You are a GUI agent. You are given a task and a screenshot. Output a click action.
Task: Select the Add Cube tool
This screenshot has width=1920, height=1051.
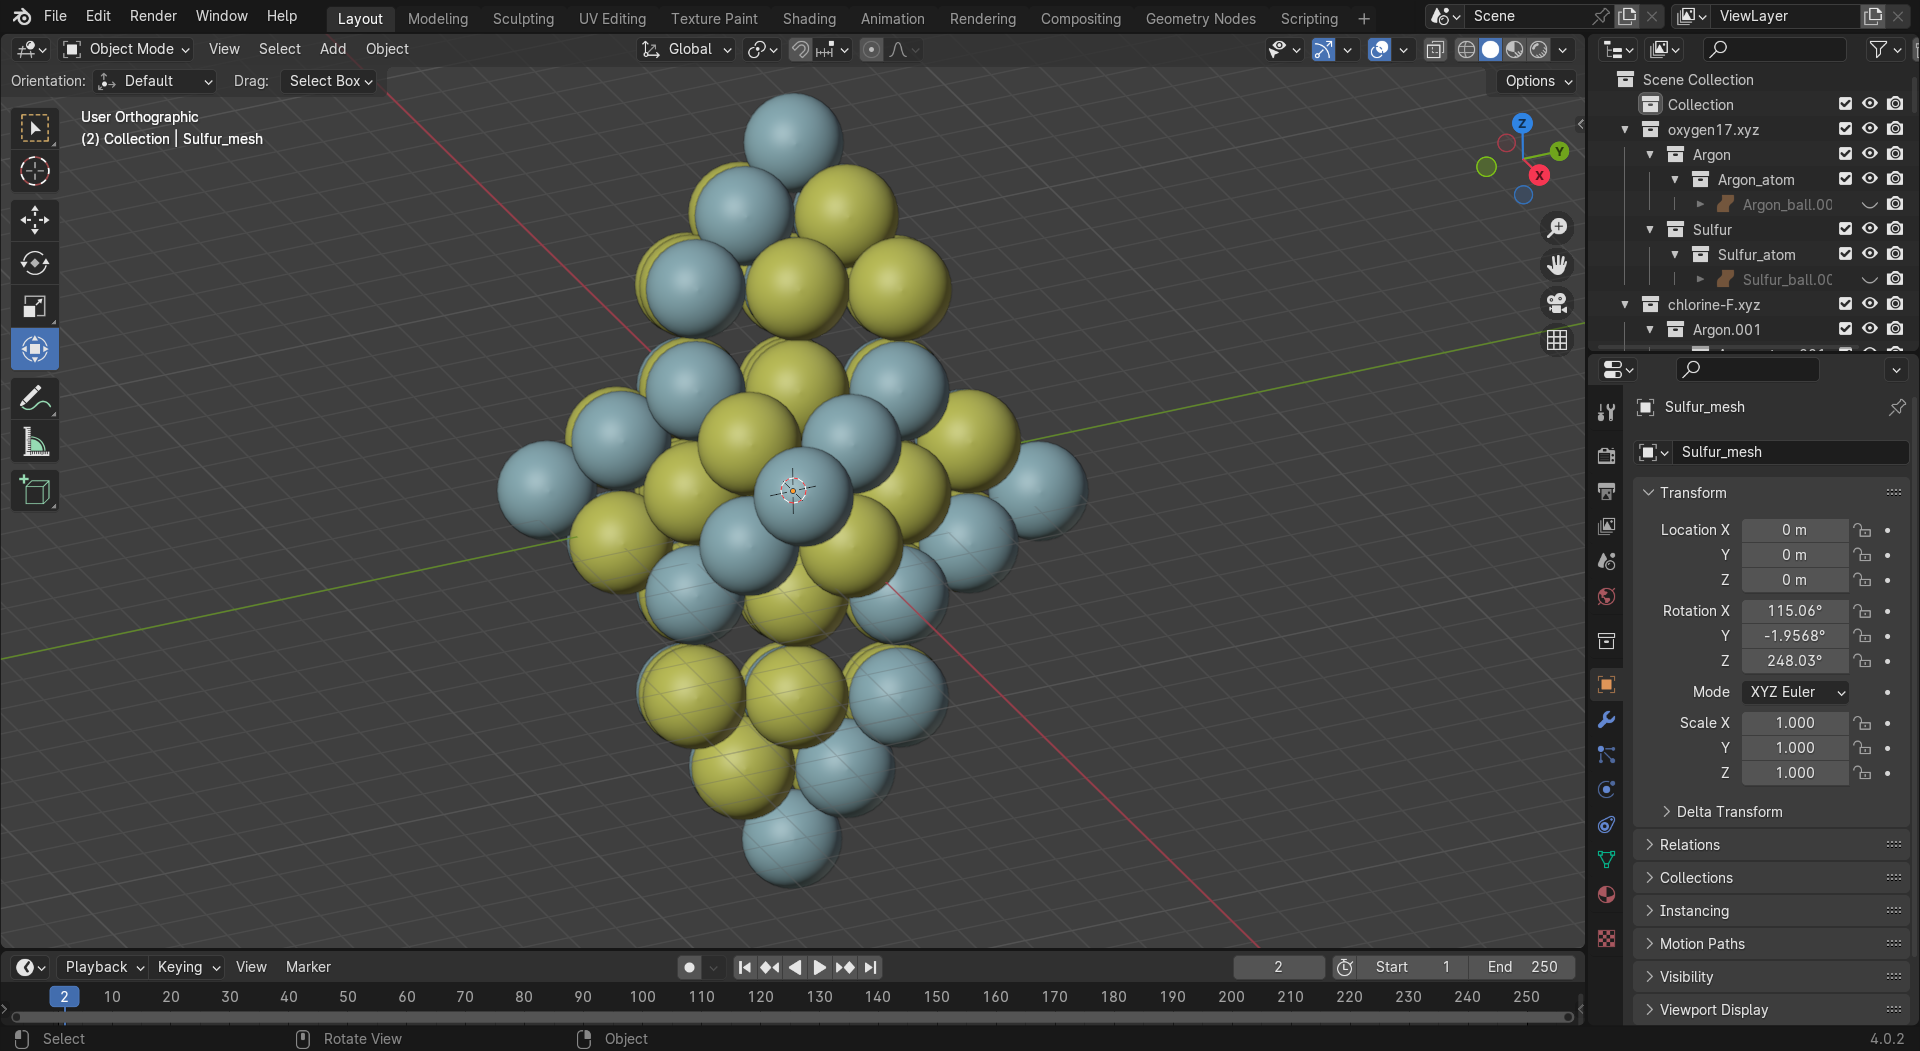pos(35,490)
